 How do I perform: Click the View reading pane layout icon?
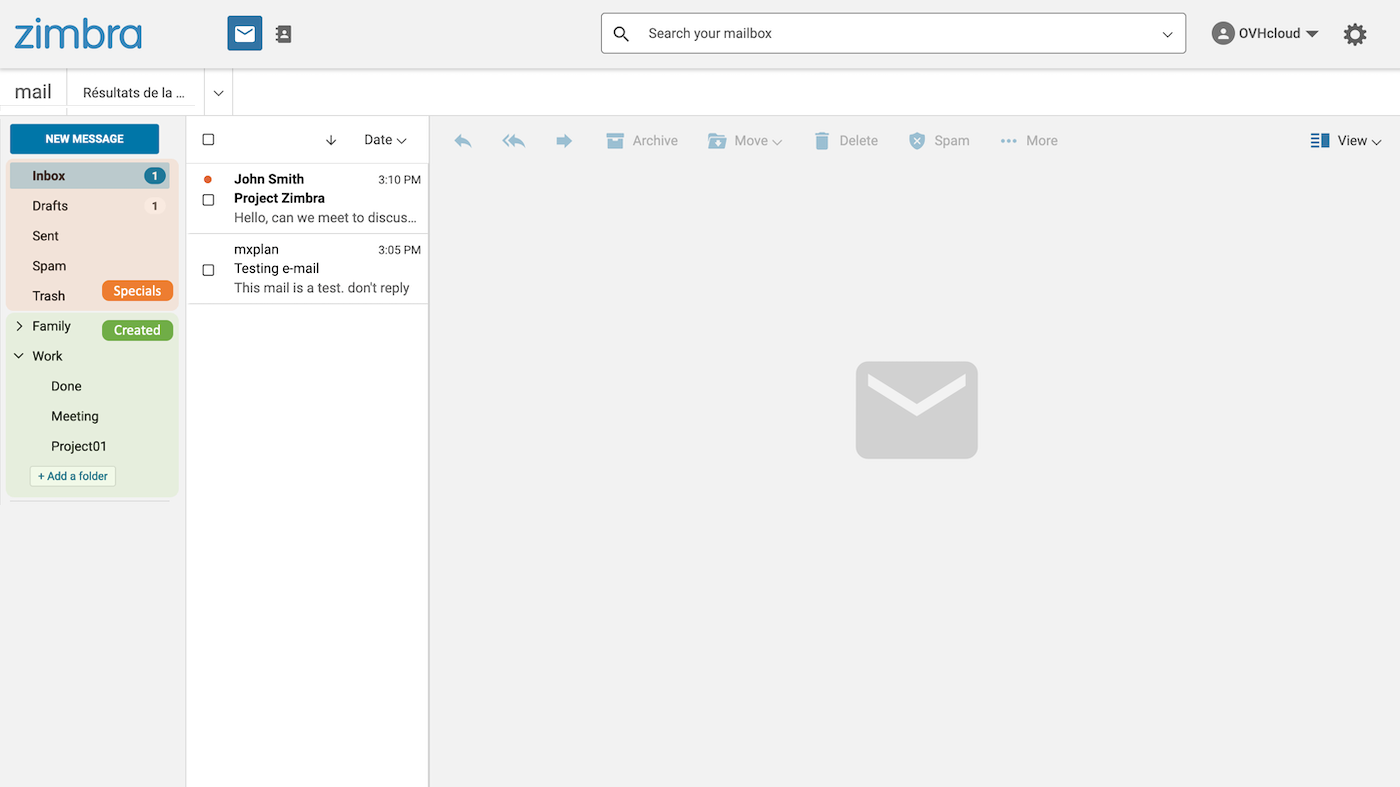point(1320,141)
